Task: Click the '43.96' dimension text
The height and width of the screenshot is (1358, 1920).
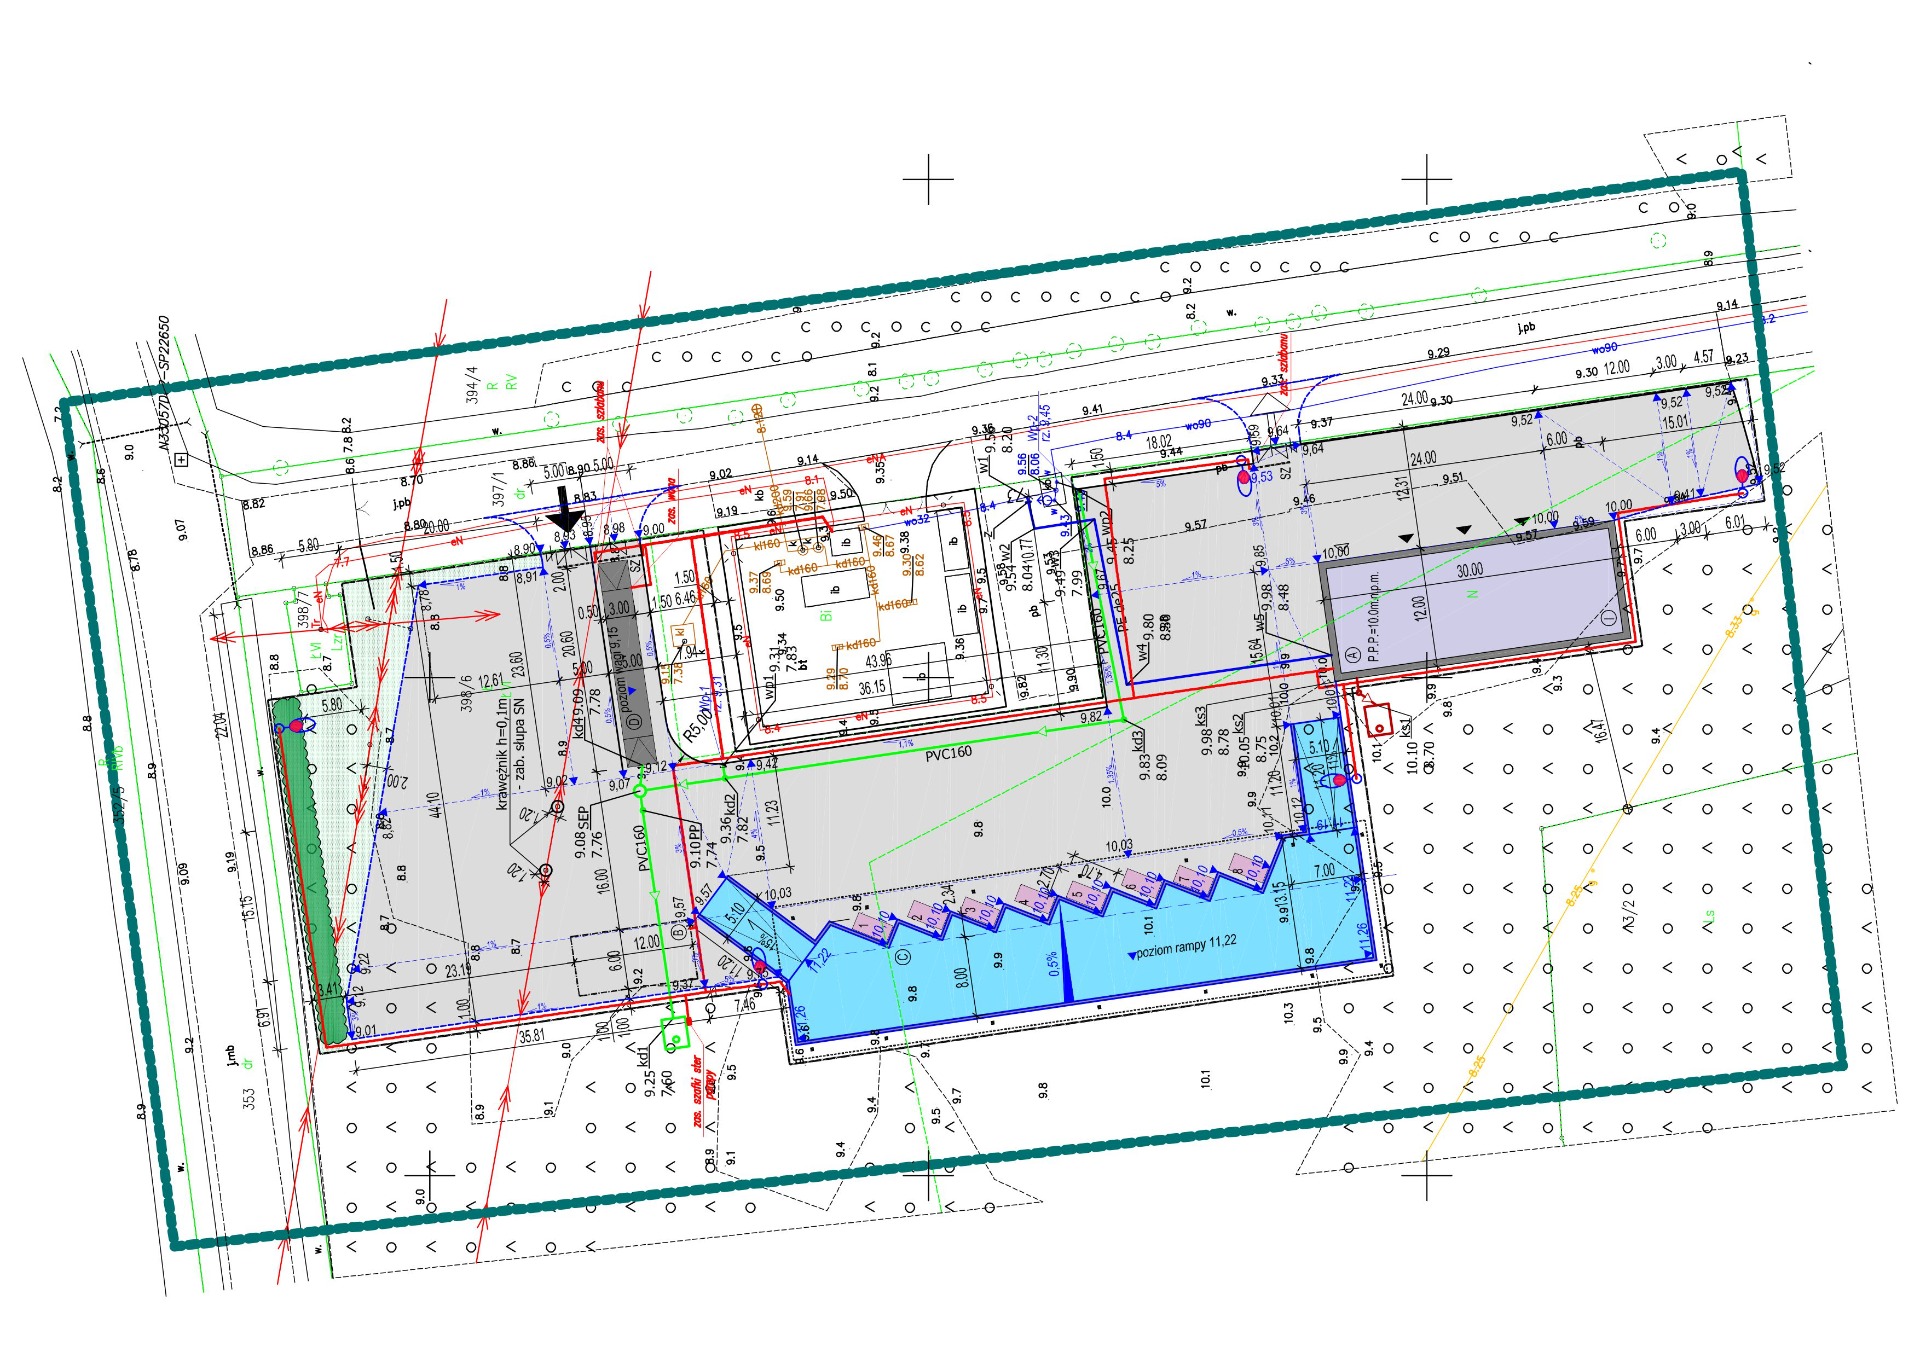Action: [x=879, y=662]
